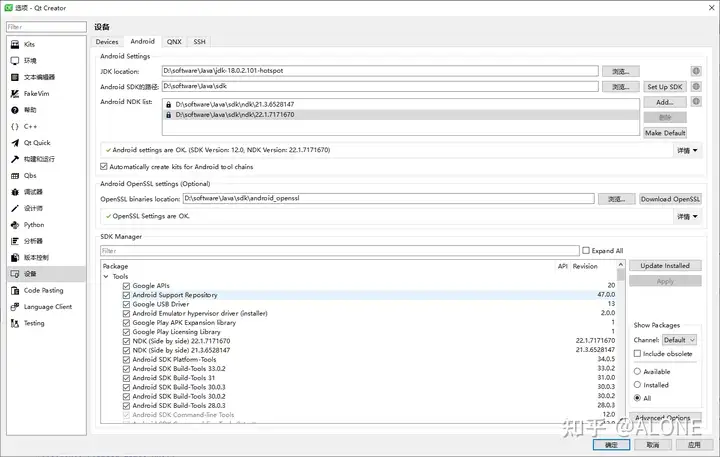Image resolution: width=720 pixels, height=457 pixels.
Task: Open the Testing settings icon
Action: click(15, 323)
